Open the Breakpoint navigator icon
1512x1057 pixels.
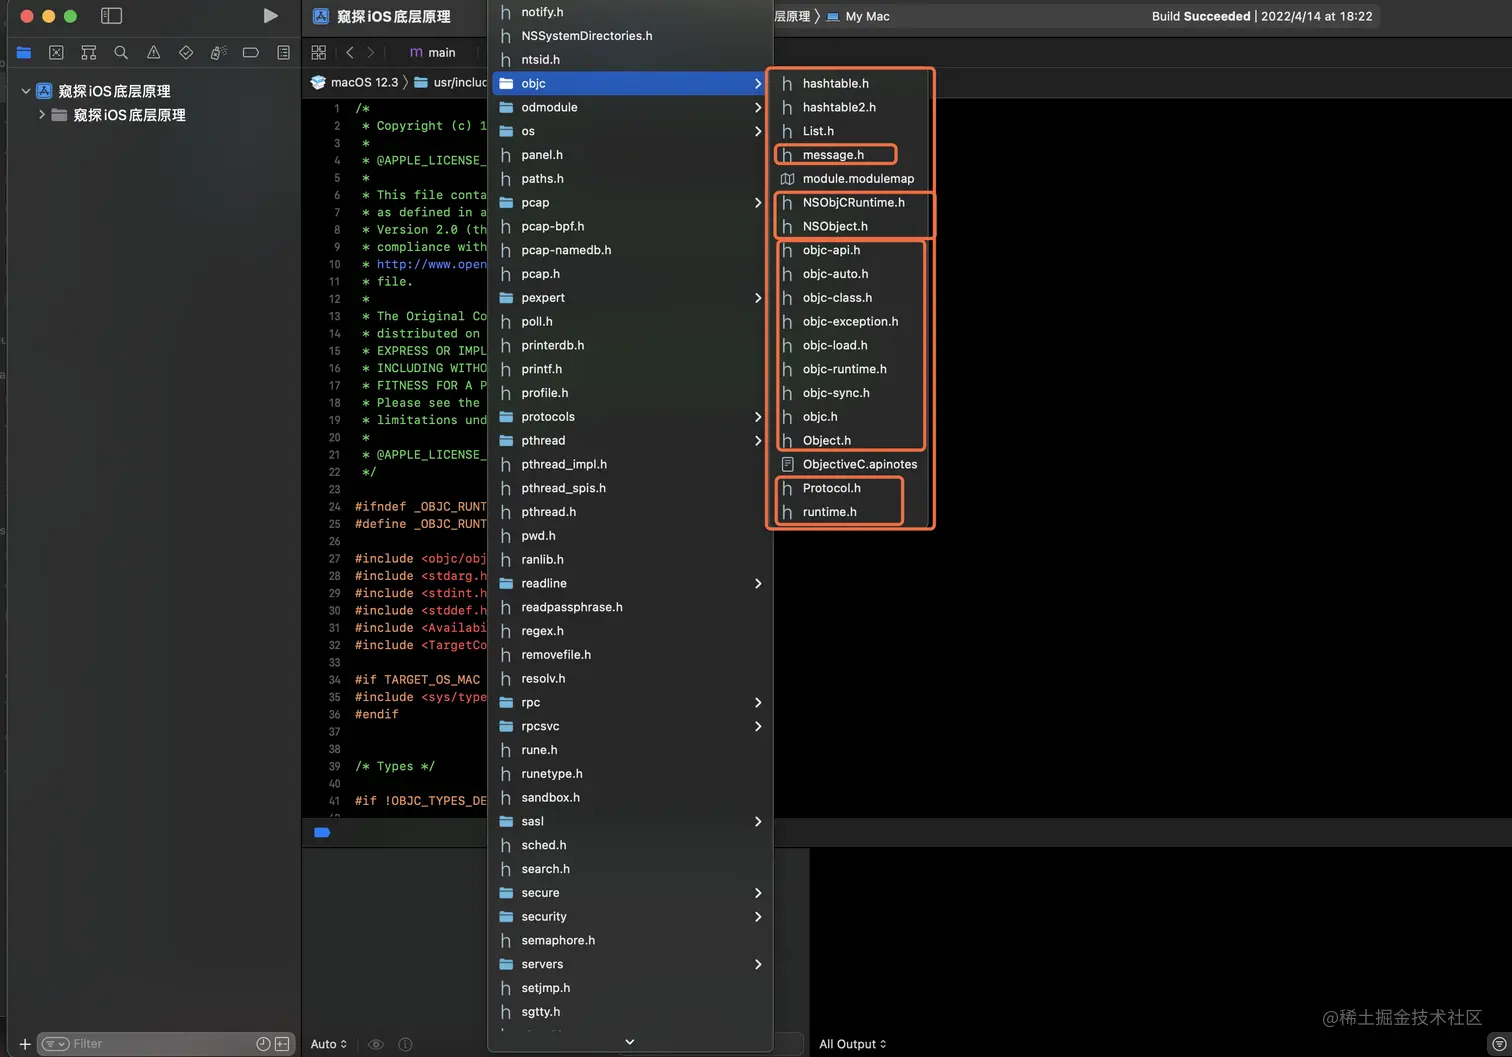pyautogui.click(x=251, y=52)
